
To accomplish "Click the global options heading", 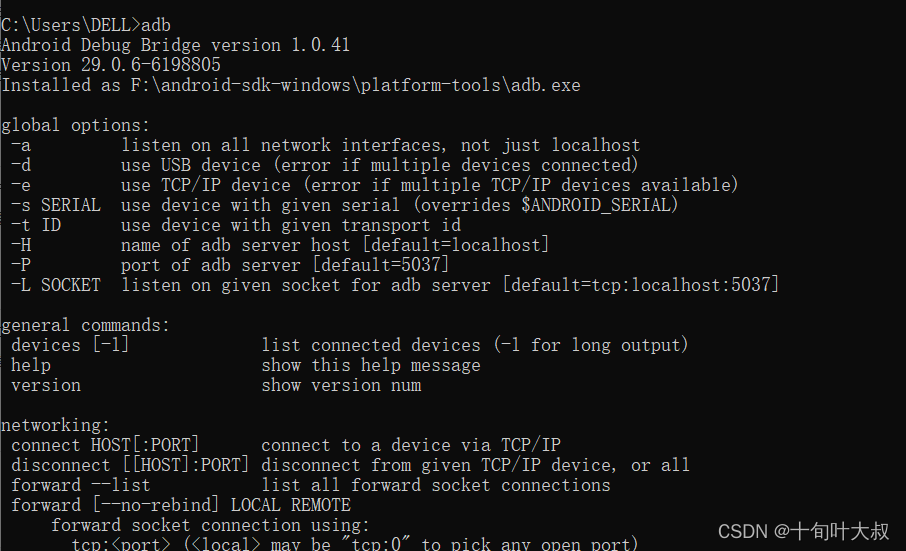I will (76, 125).
